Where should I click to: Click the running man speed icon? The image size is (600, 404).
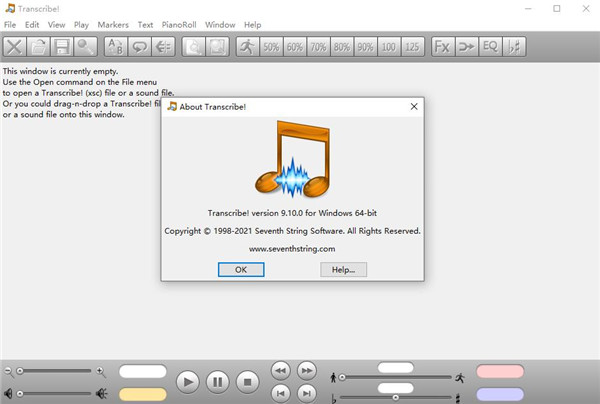(x=248, y=47)
